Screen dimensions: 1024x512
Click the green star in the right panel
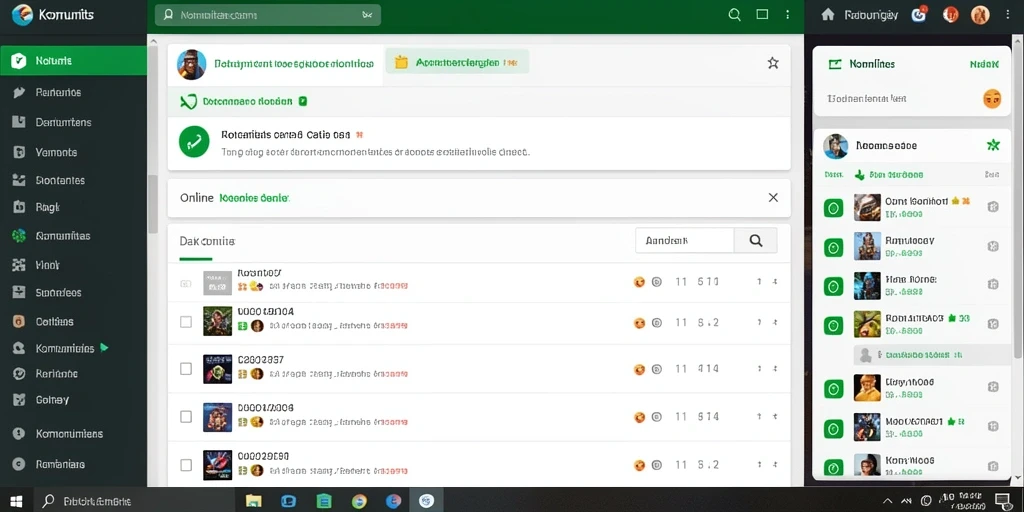point(993,145)
